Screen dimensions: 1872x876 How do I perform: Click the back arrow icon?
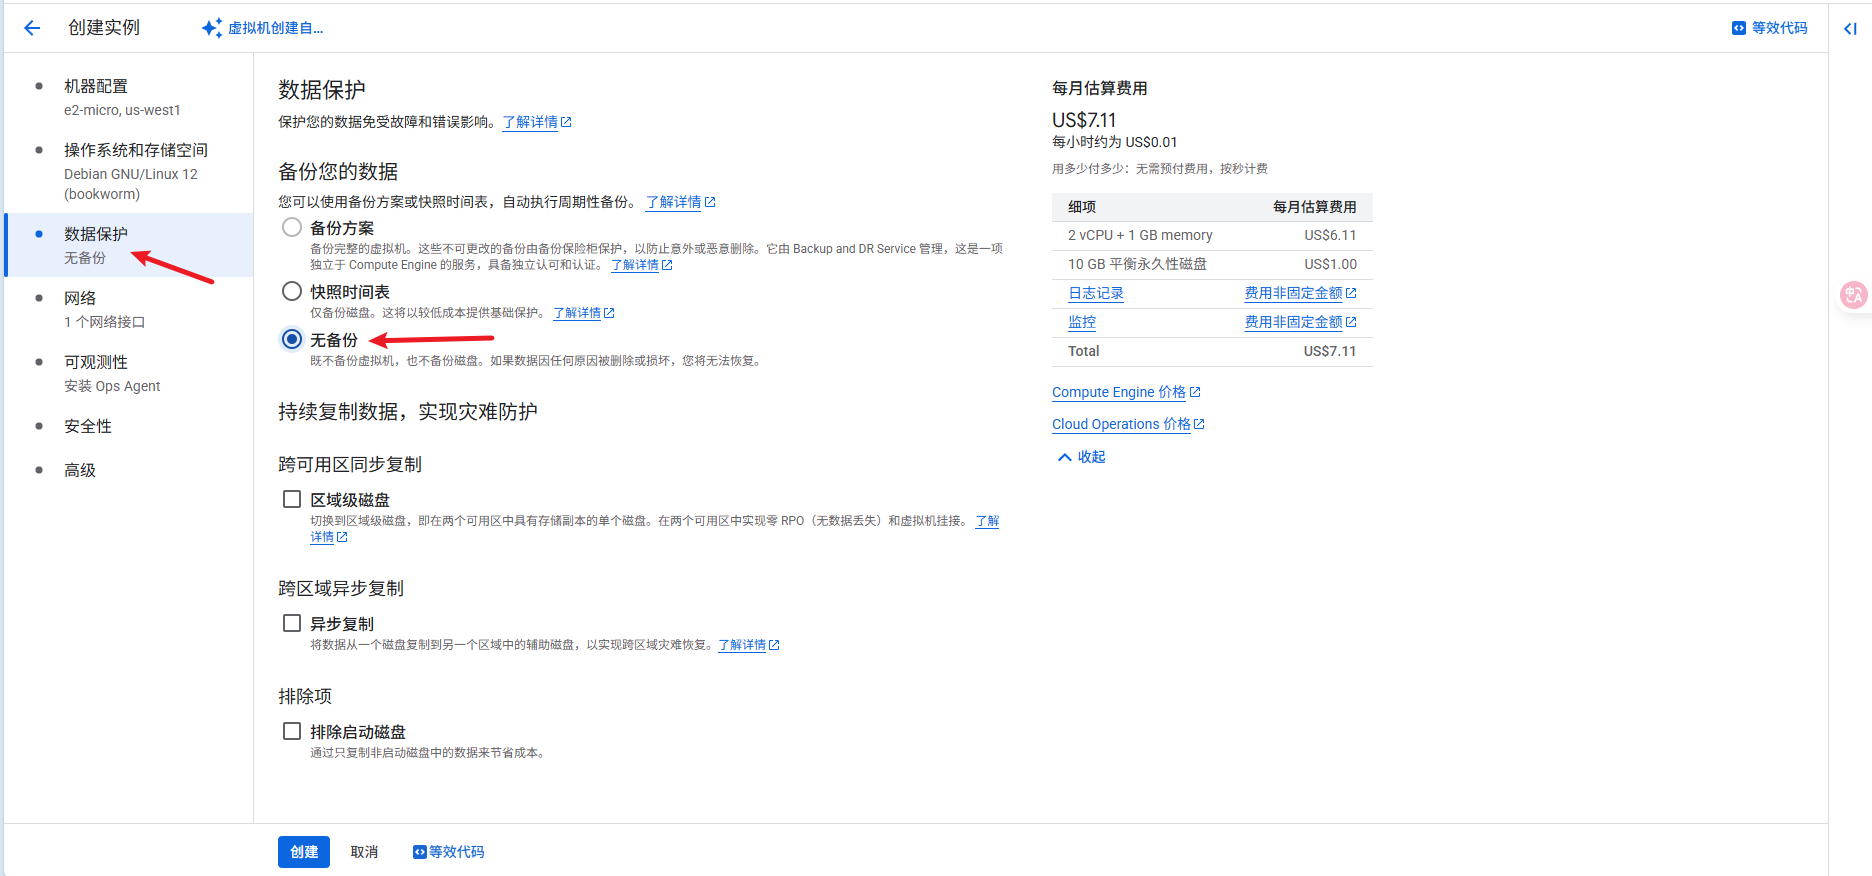pos(32,28)
